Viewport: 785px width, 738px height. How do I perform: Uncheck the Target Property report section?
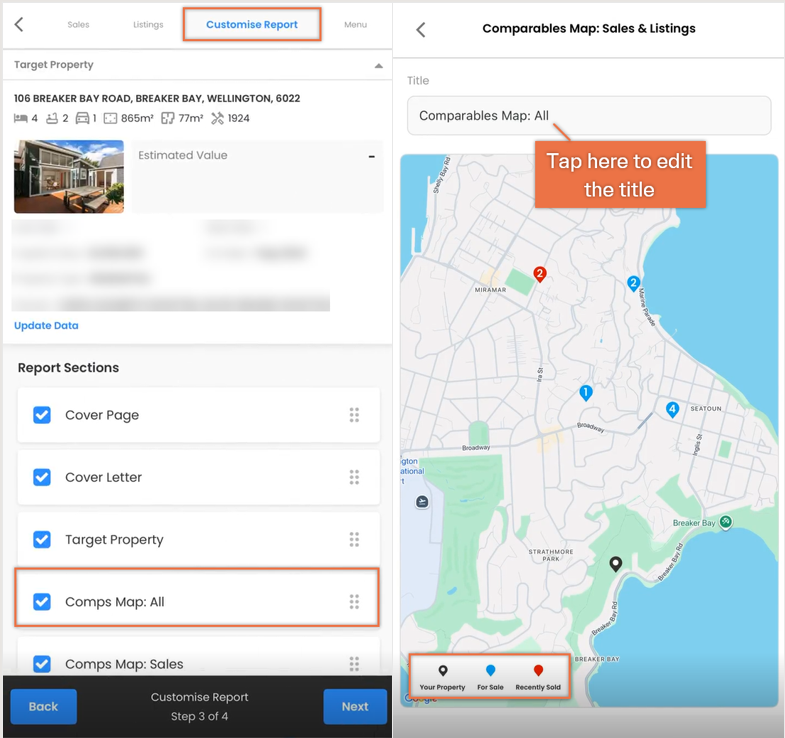pos(42,539)
